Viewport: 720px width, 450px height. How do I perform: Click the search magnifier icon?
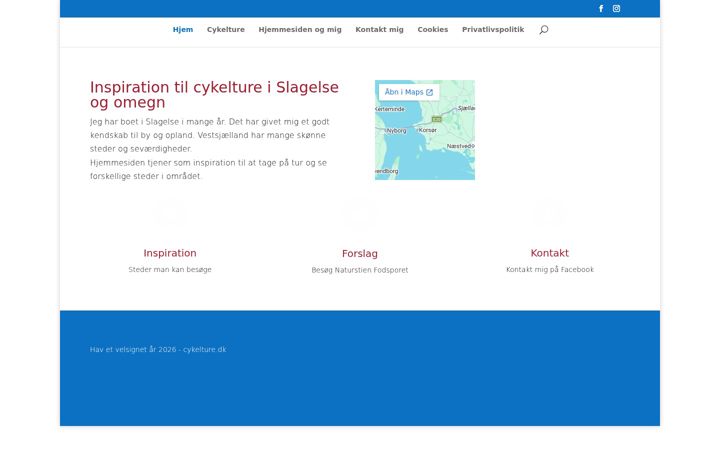pyautogui.click(x=544, y=30)
